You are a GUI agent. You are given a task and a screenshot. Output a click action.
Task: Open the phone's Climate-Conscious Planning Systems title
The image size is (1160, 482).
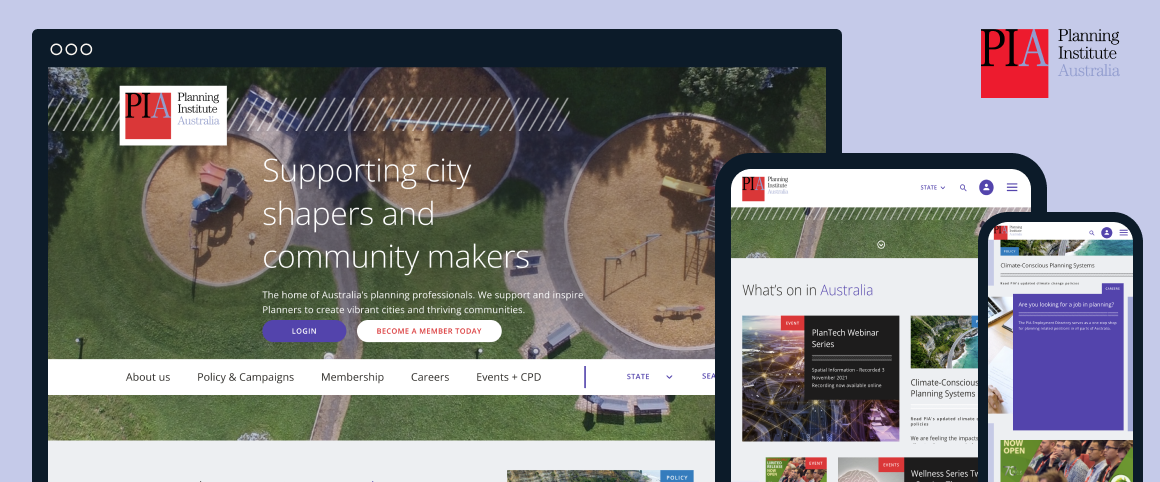click(1047, 265)
